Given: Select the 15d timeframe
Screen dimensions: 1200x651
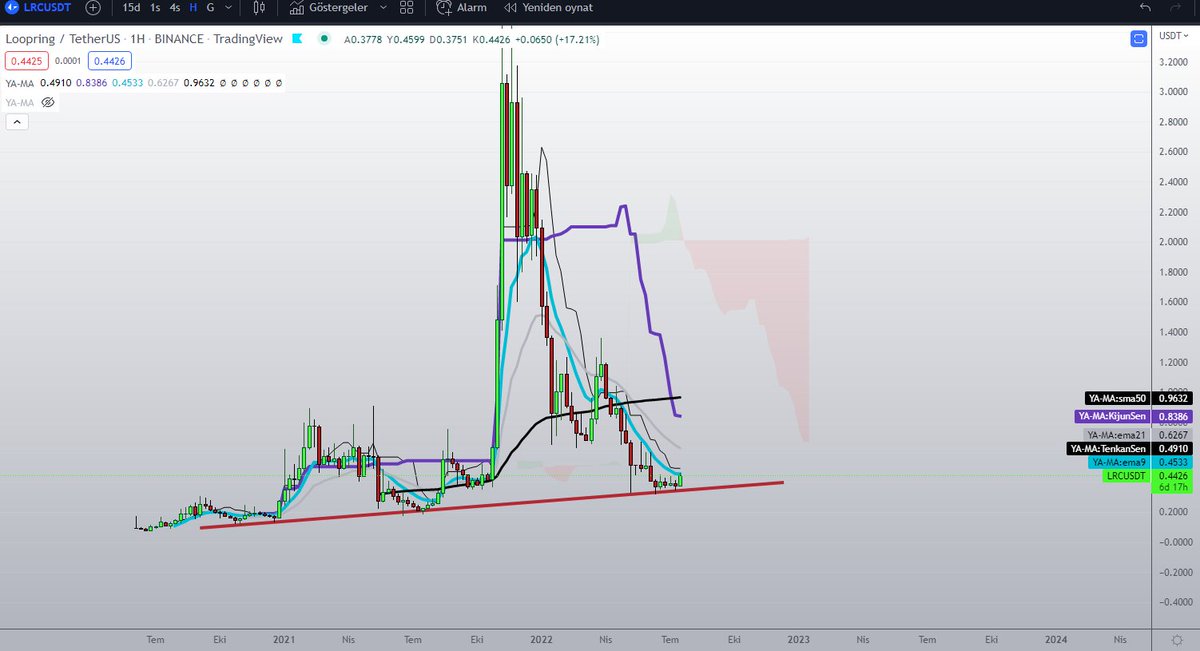Looking at the screenshot, I should [131, 7].
